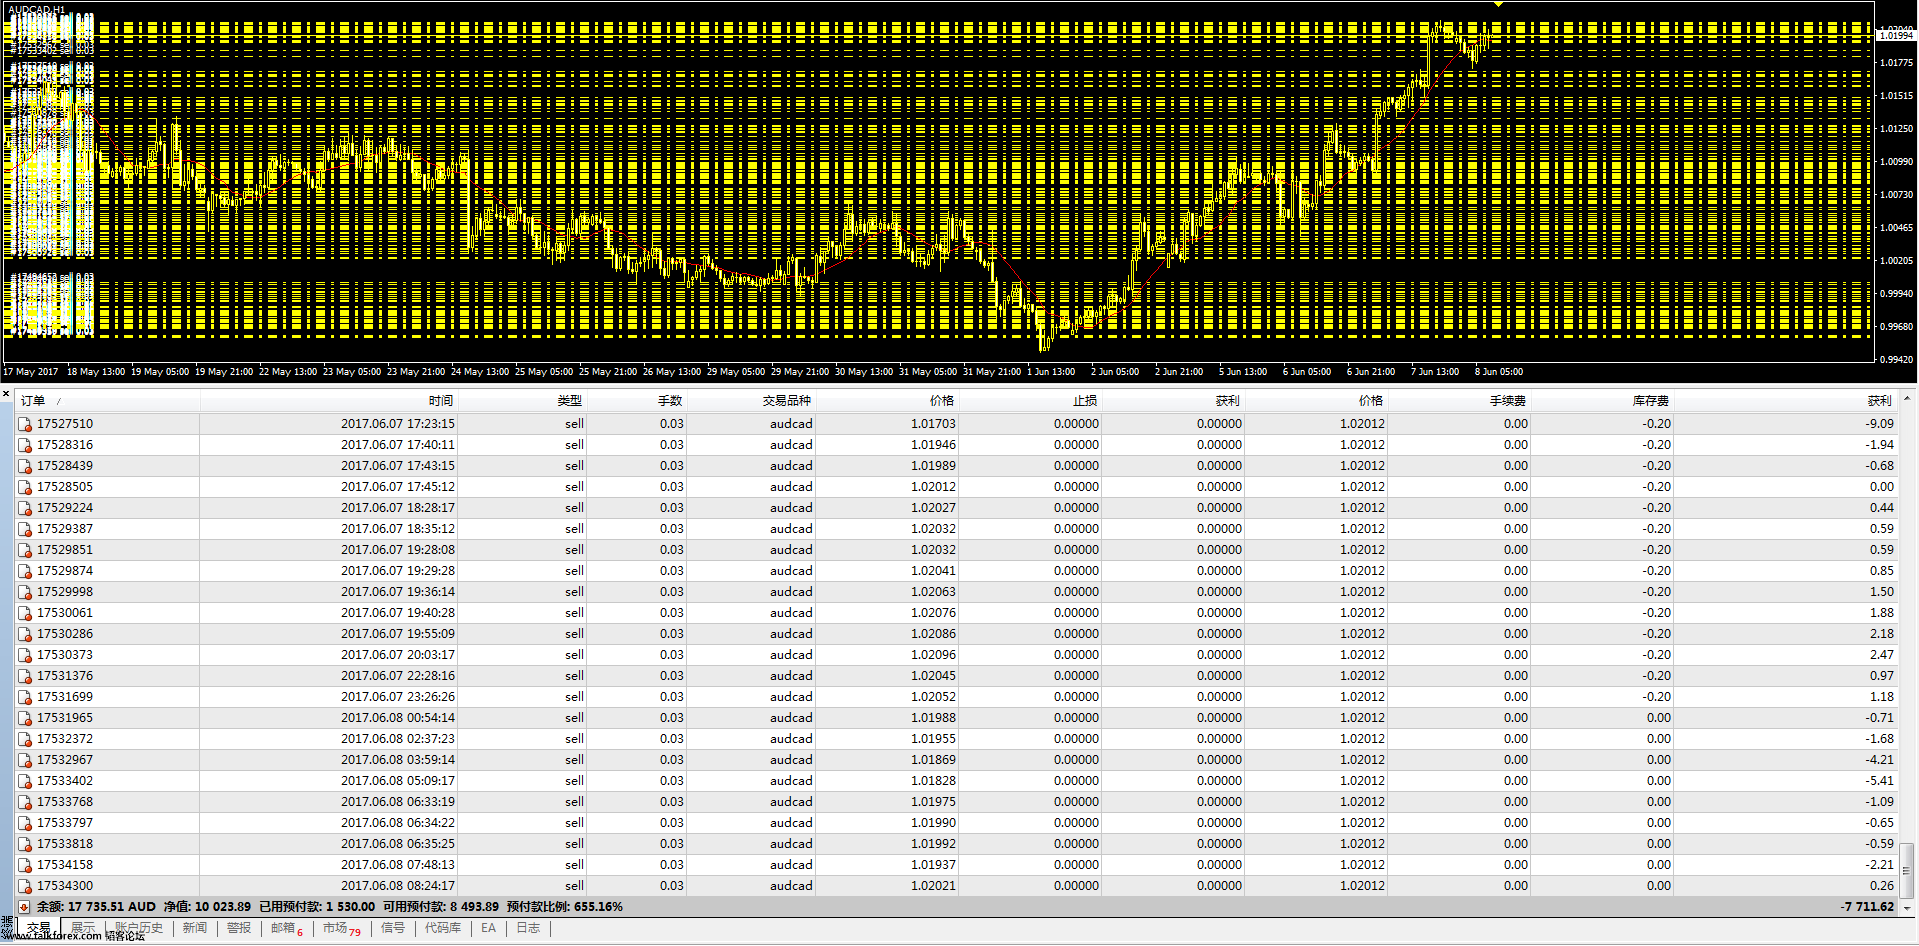
Task: Click the order icon for ticket 17531699
Action: pyautogui.click(x=25, y=697)
